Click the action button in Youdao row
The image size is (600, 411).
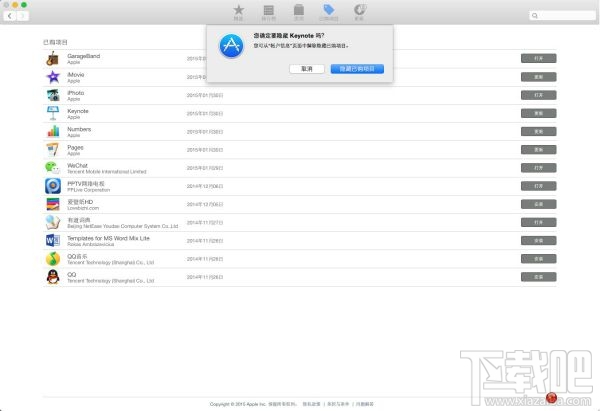point(538,222)
